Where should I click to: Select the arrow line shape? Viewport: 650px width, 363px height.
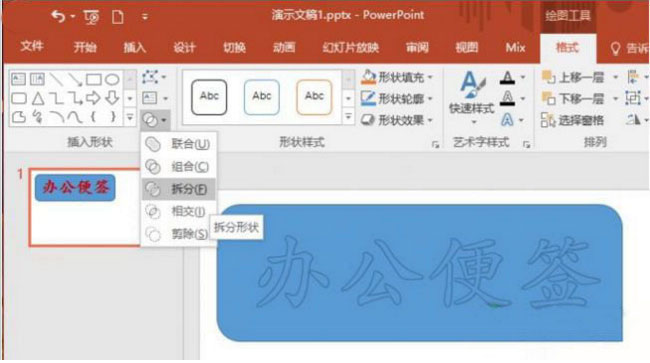75,79
